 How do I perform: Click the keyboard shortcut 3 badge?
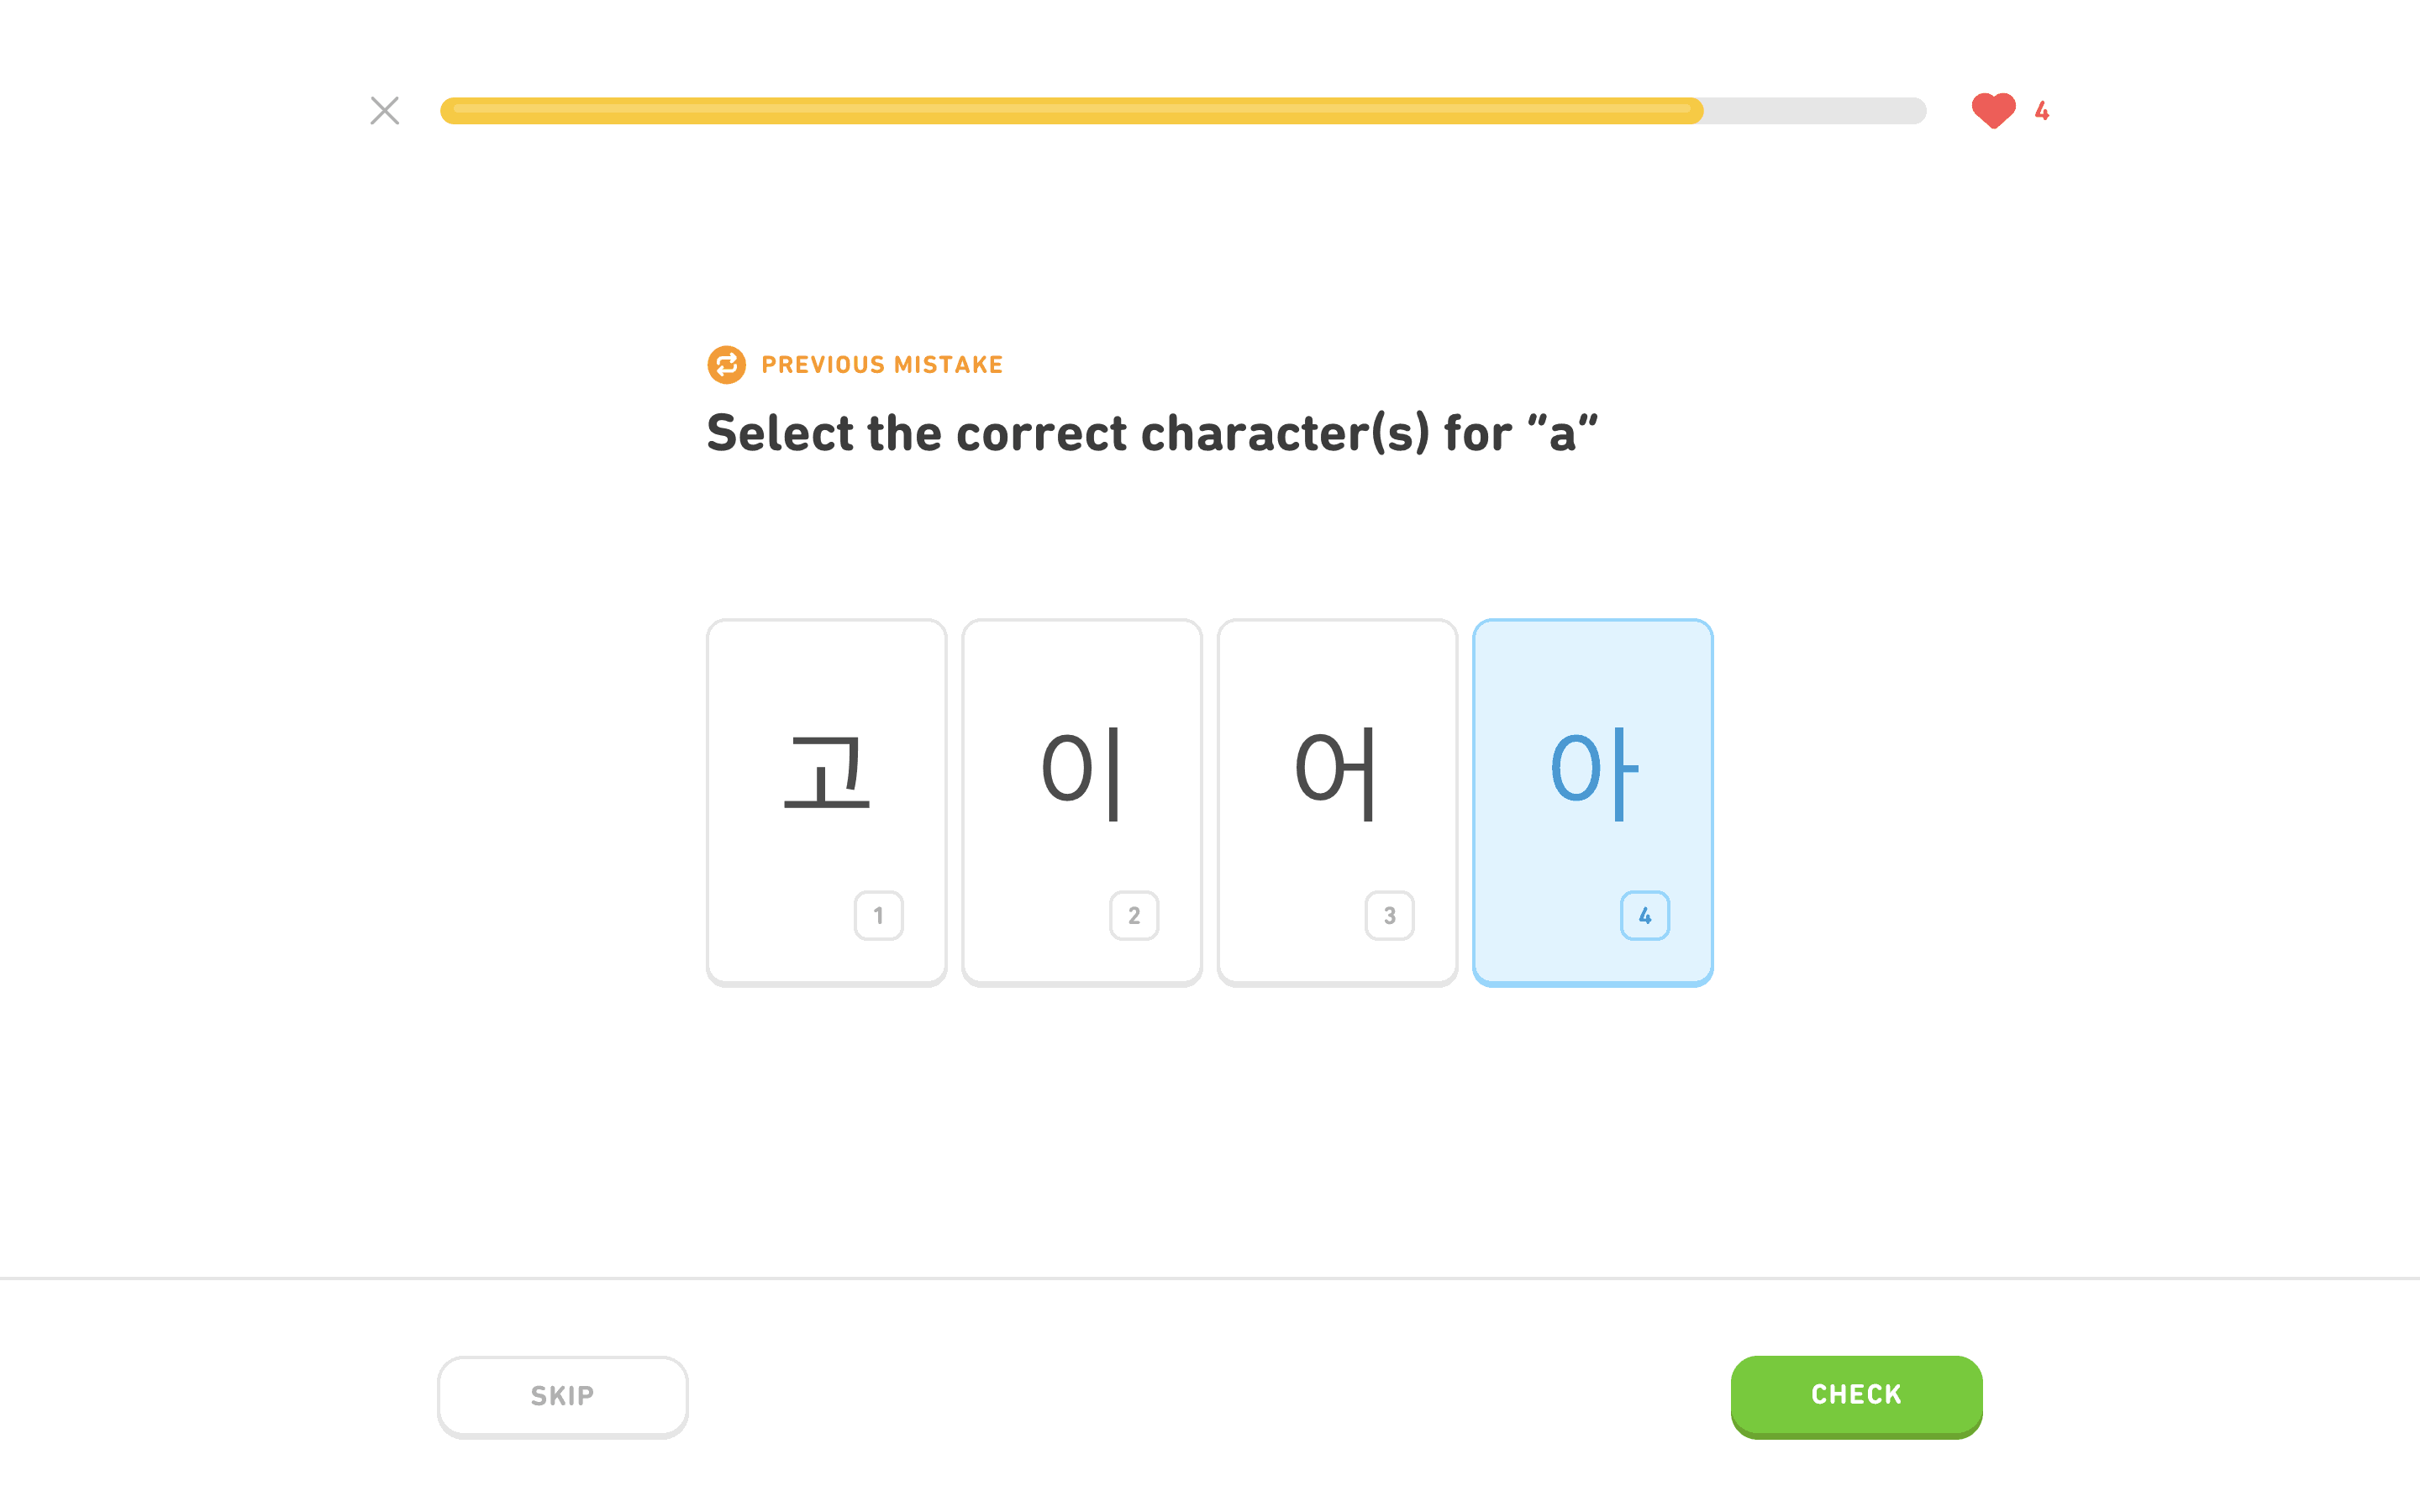tap(1389, 915)
